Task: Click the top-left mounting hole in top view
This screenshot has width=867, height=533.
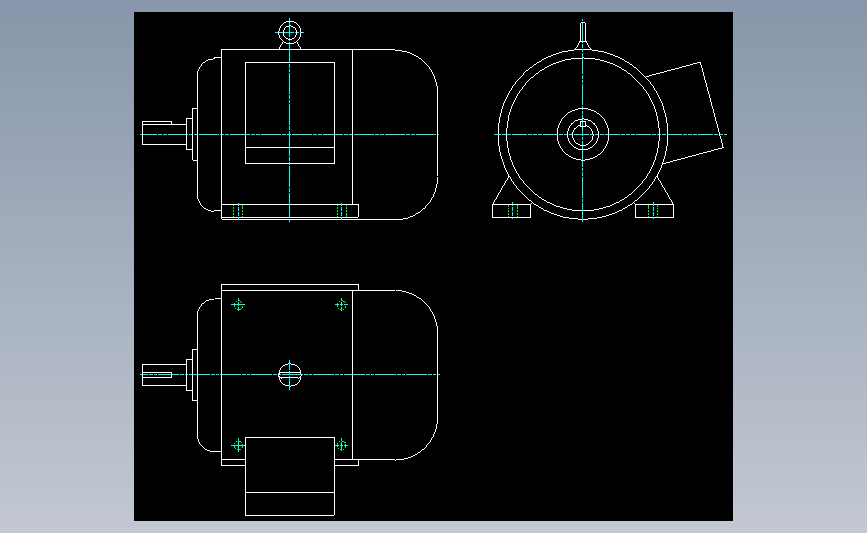Action: click(x=238, y=305)
